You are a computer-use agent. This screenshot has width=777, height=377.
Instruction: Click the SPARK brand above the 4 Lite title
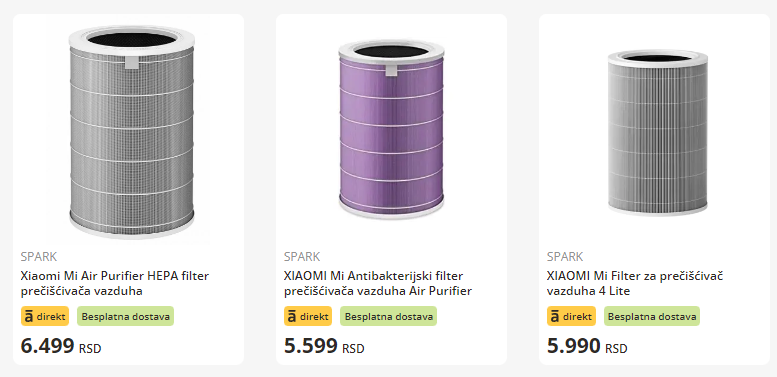click(565, 257)
